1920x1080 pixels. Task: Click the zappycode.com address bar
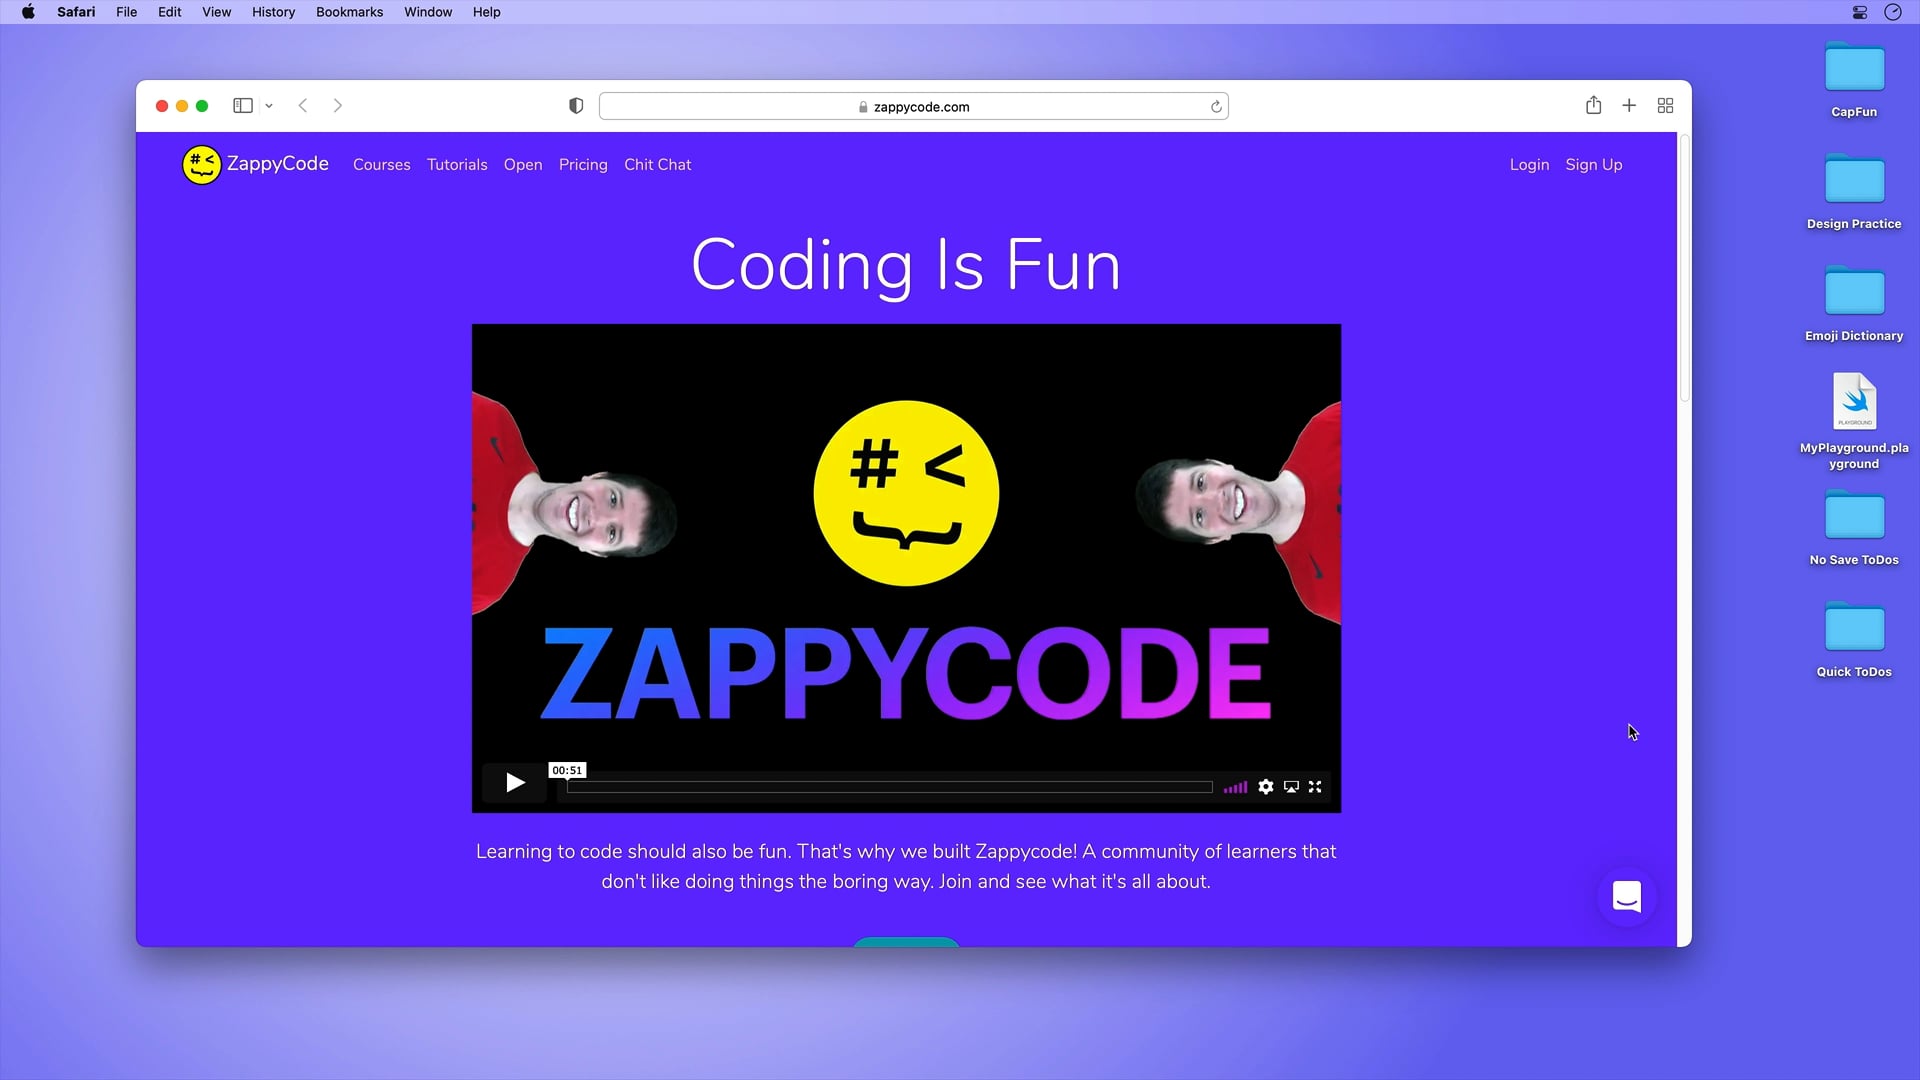(x=913, y=107)
